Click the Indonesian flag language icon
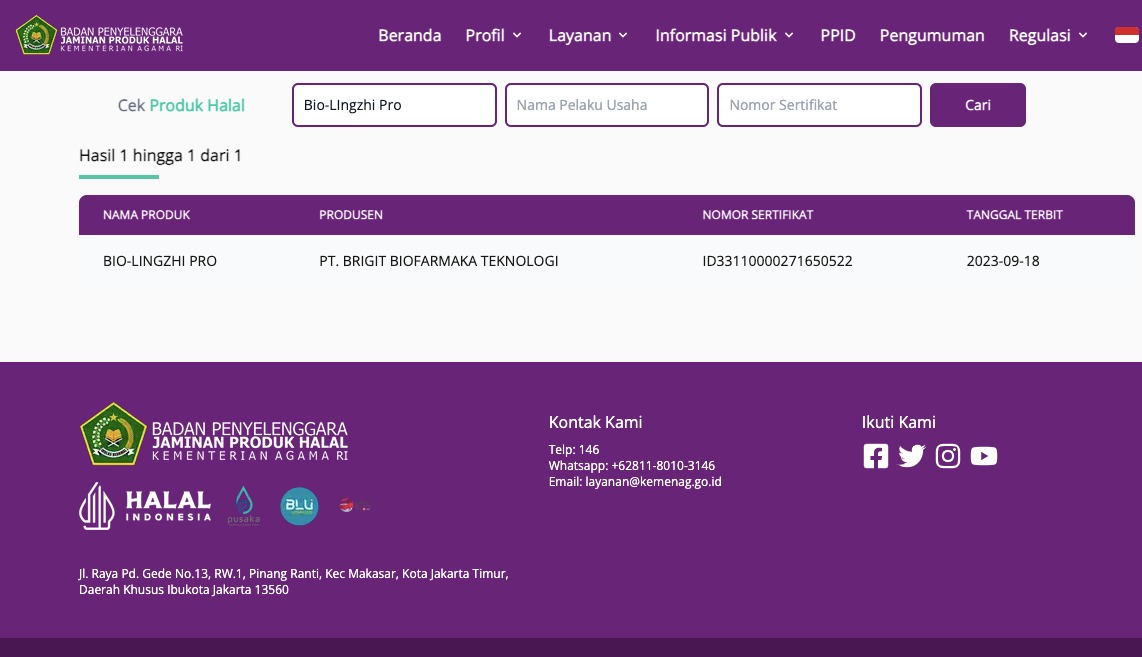The height and width of the screenshot is (657, 1142). (x=1127, y=35)
